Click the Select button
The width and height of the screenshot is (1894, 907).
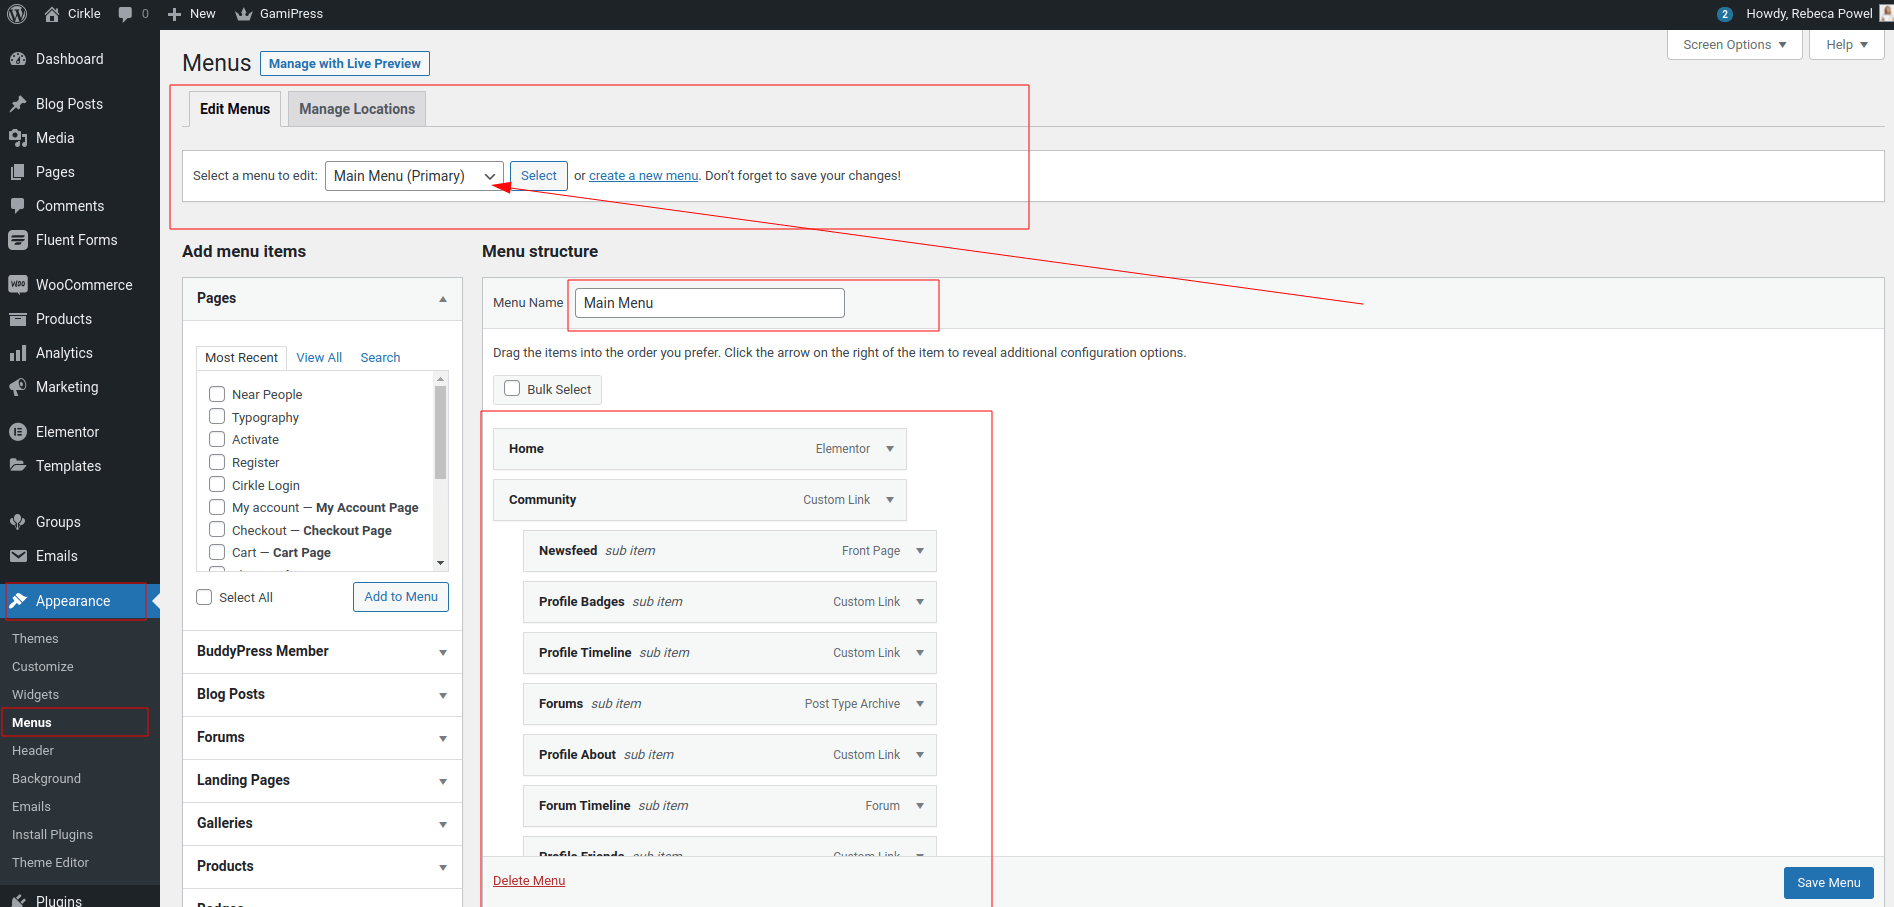(539, 176)
